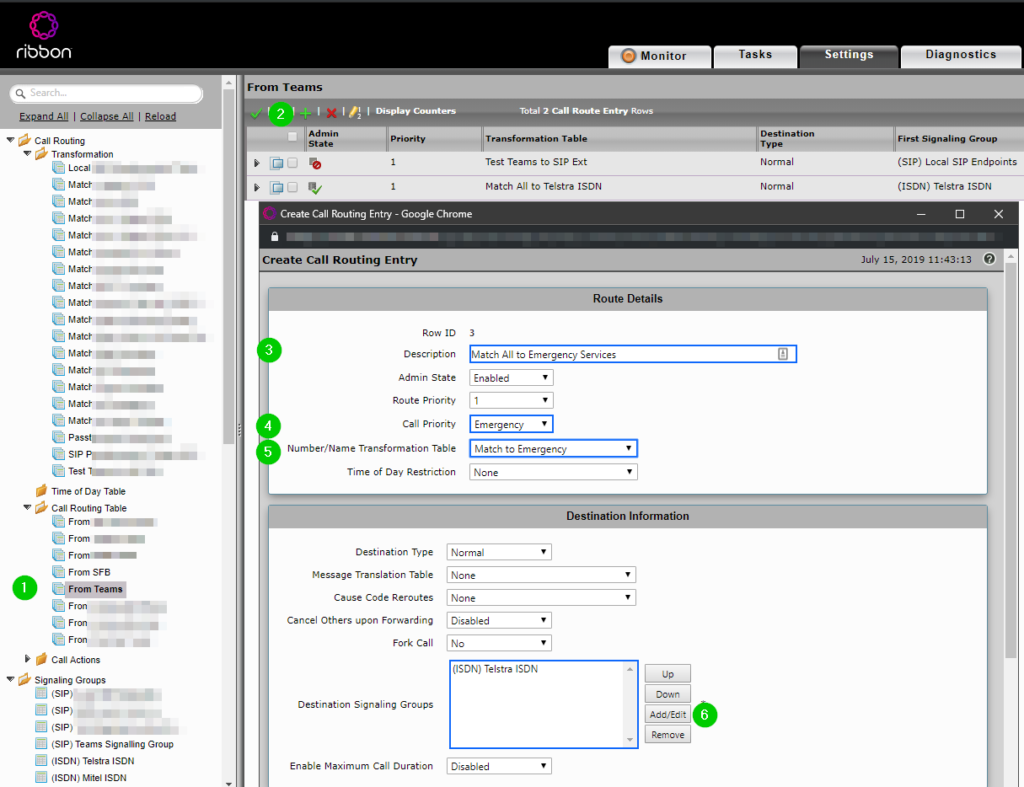
Task: Open the Call Priority dropdown
Action: [x=511, y=424]
